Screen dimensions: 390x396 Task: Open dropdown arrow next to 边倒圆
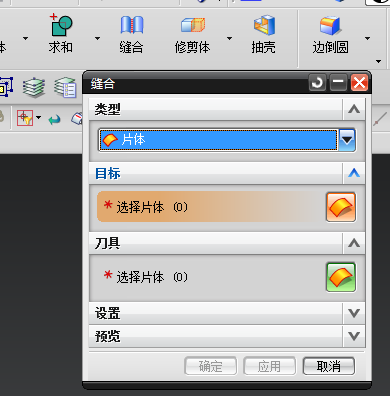coord(367,38)
